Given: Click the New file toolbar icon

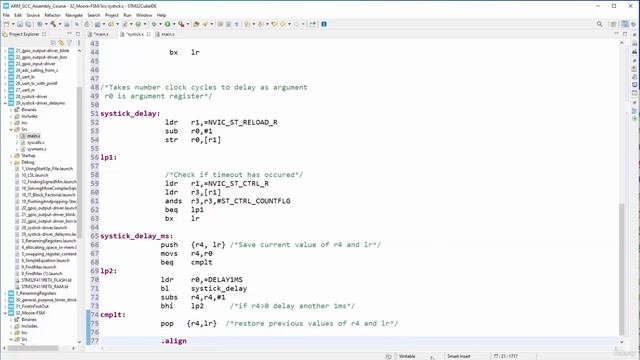Looking at the screenshot, I should tap(7, 24).
